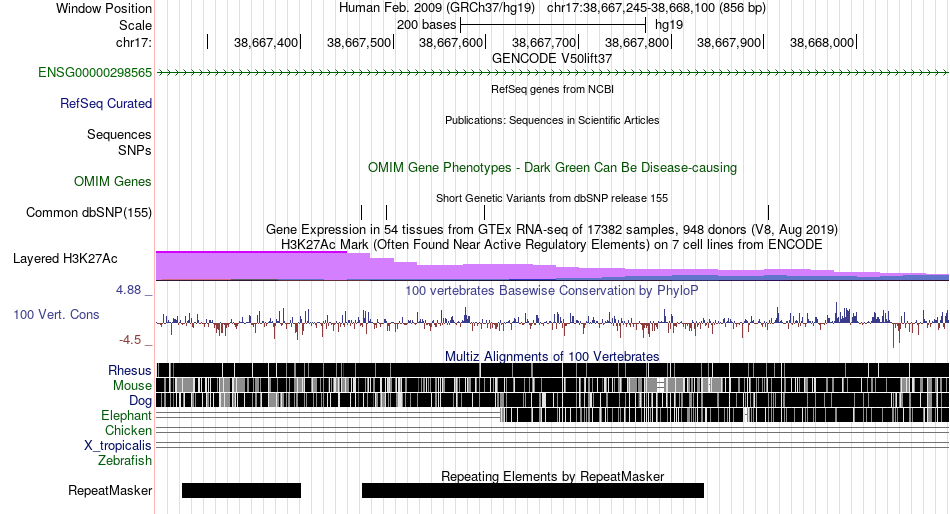950x514 pixels.
Task: Select the Chicken alignment row label
Action: pos(128,430)
